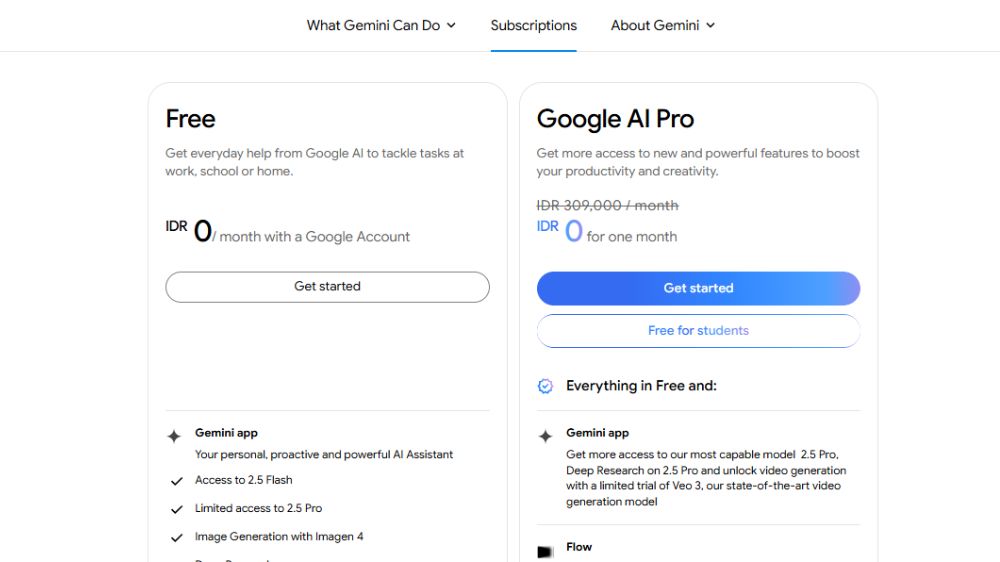Click the Flow feature label
This screenshot has width=1000, height=562.
pos(579,547)
